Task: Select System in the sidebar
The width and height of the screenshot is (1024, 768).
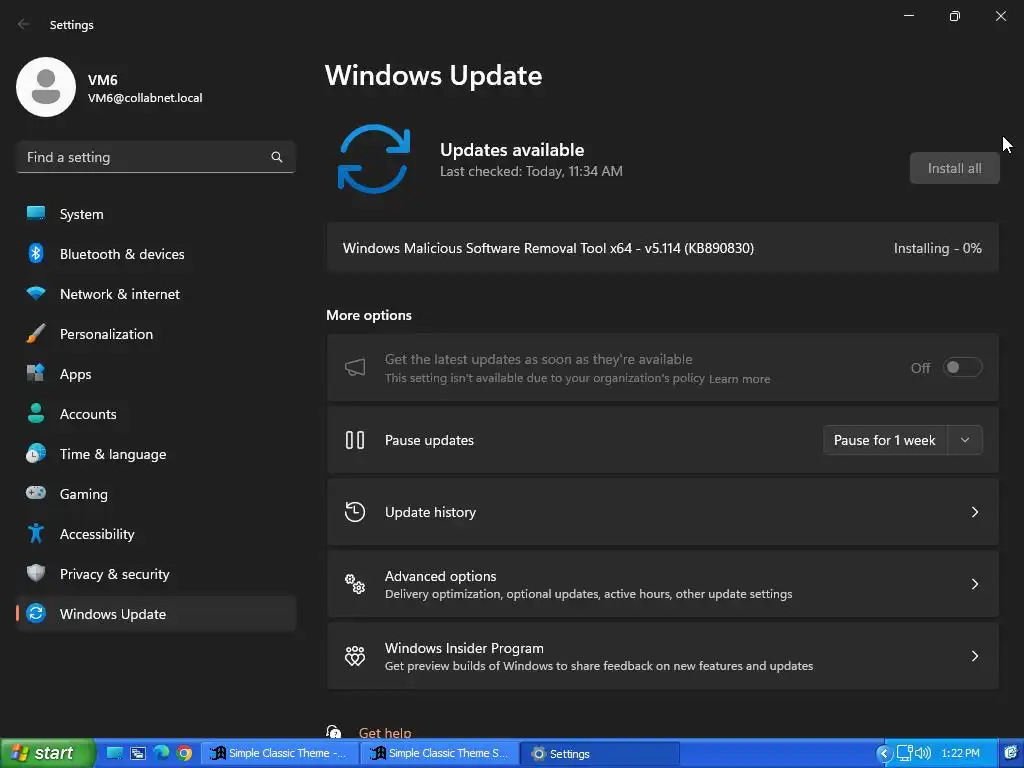Action: (155, 214)
